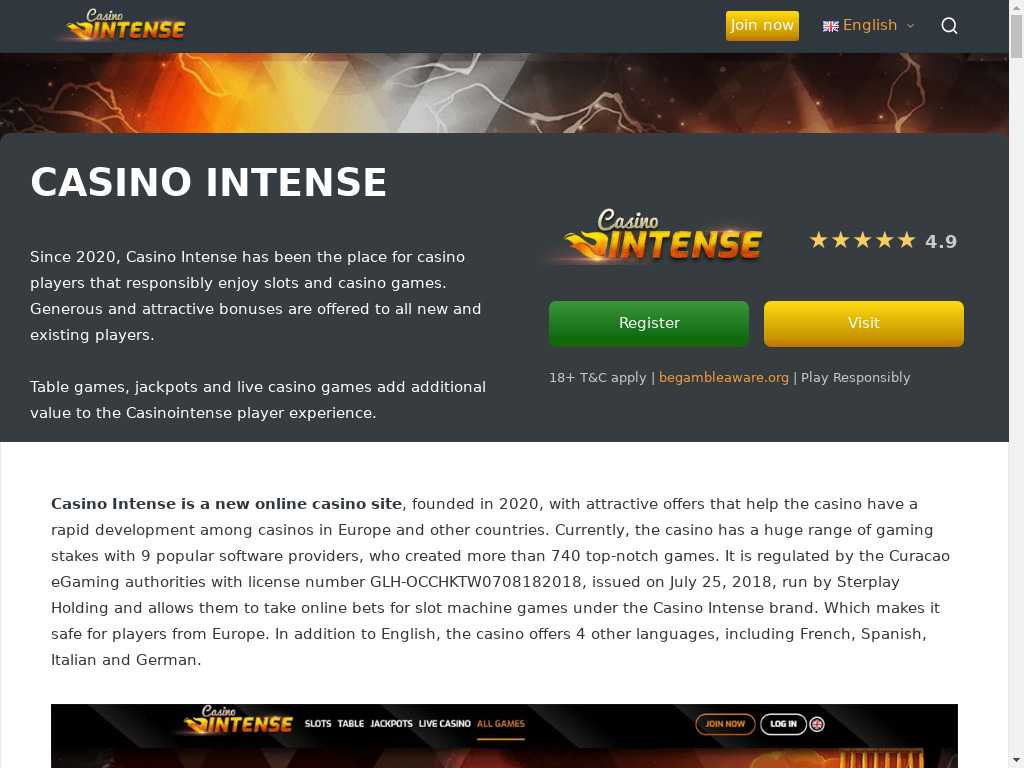Open the begambleaware.org link
Screen dimensions: 1024x768
724,377
